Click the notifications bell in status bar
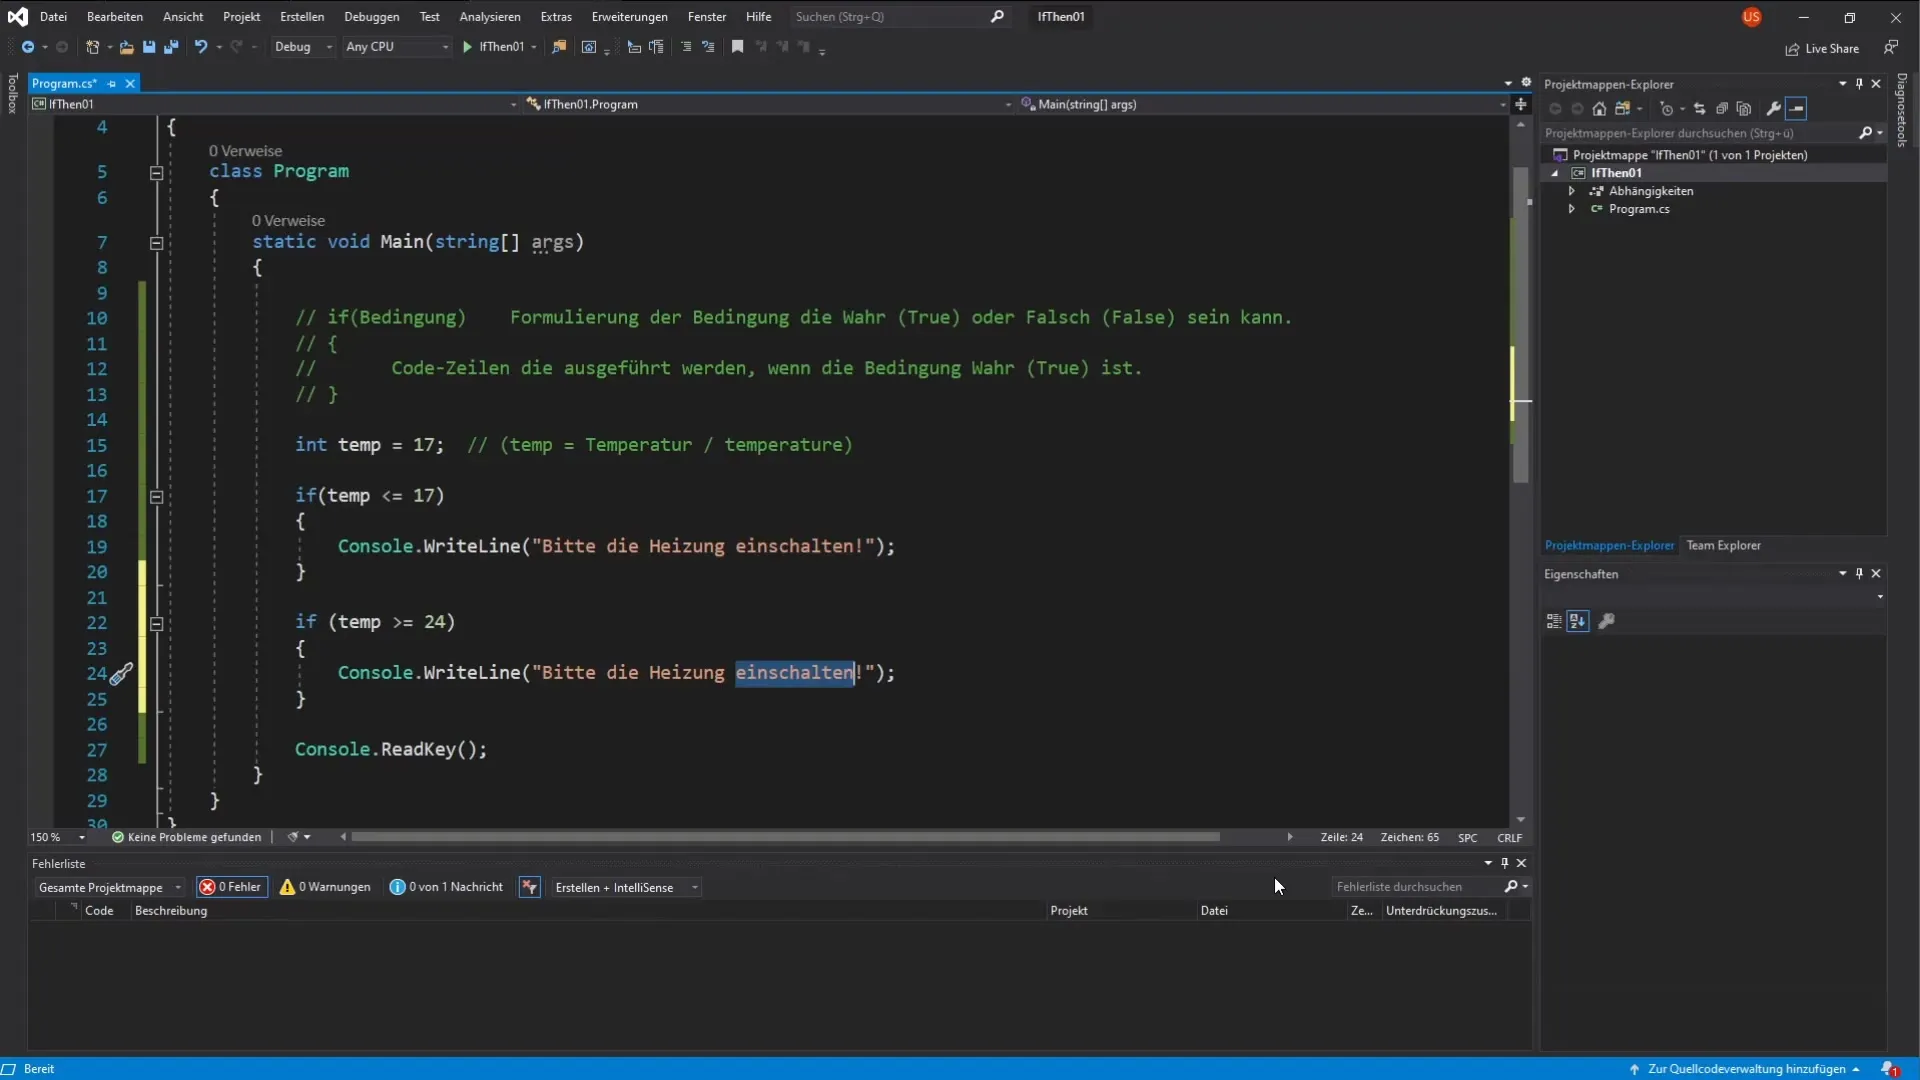 coord(1889,1069)
